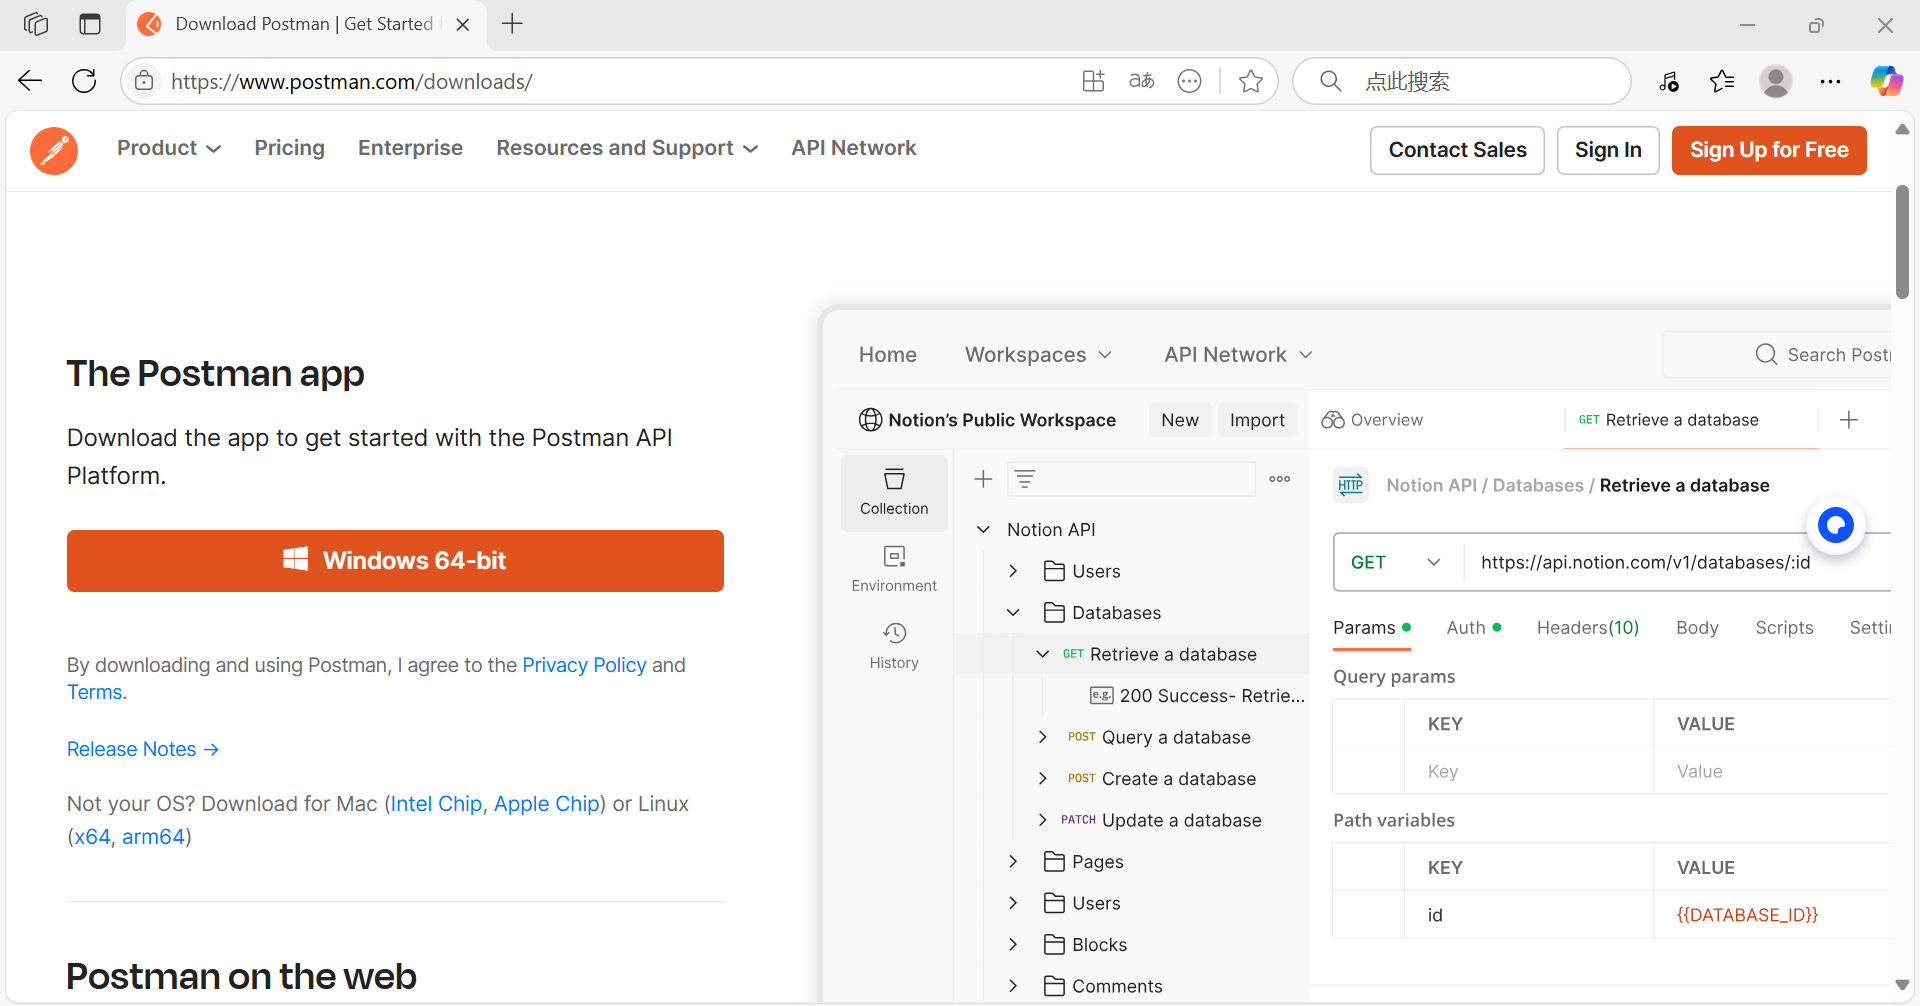The image size is (1920, 1006).
Task: Close the Download Postman tab
Action: pos(463,25)
